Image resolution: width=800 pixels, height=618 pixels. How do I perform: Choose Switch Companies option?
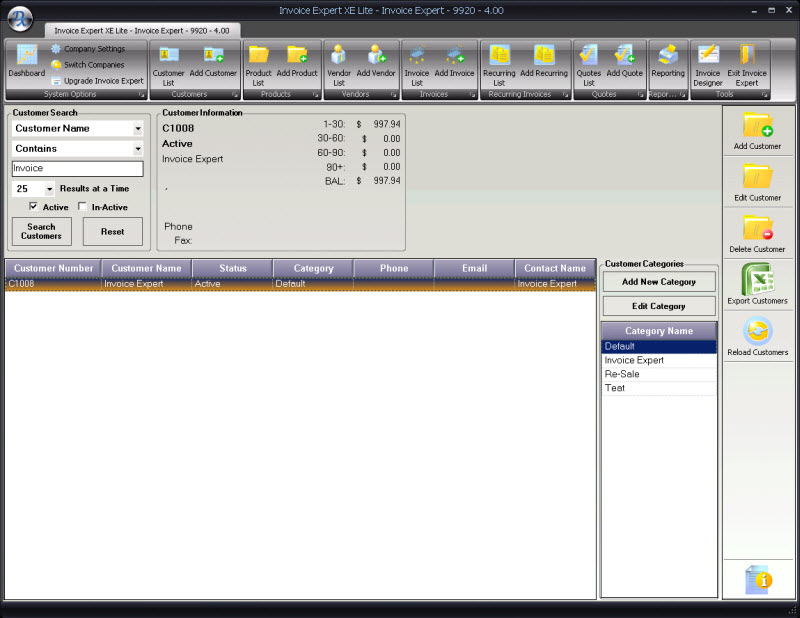tap(88, 65)
